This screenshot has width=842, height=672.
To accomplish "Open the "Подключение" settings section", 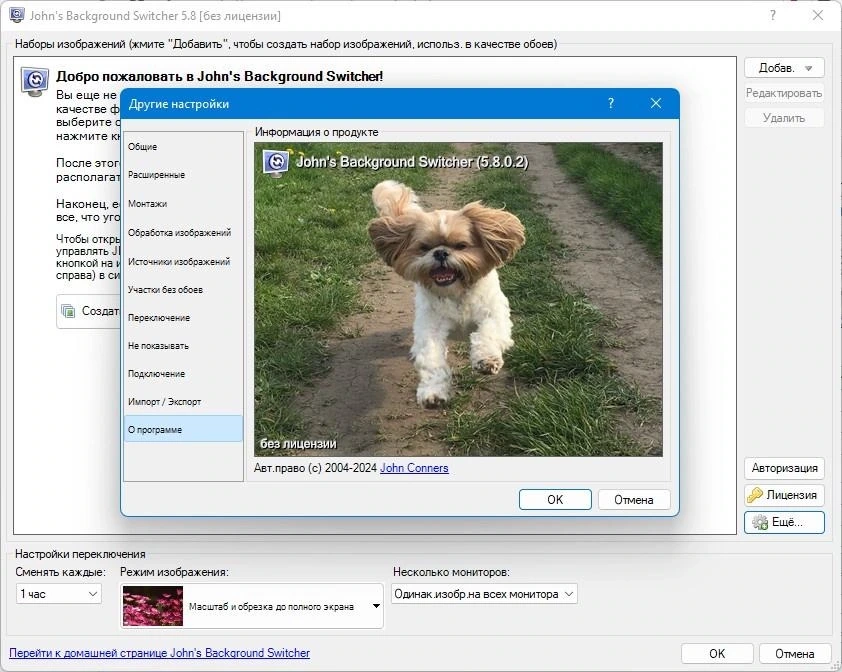I will click(x=183, y=374).
